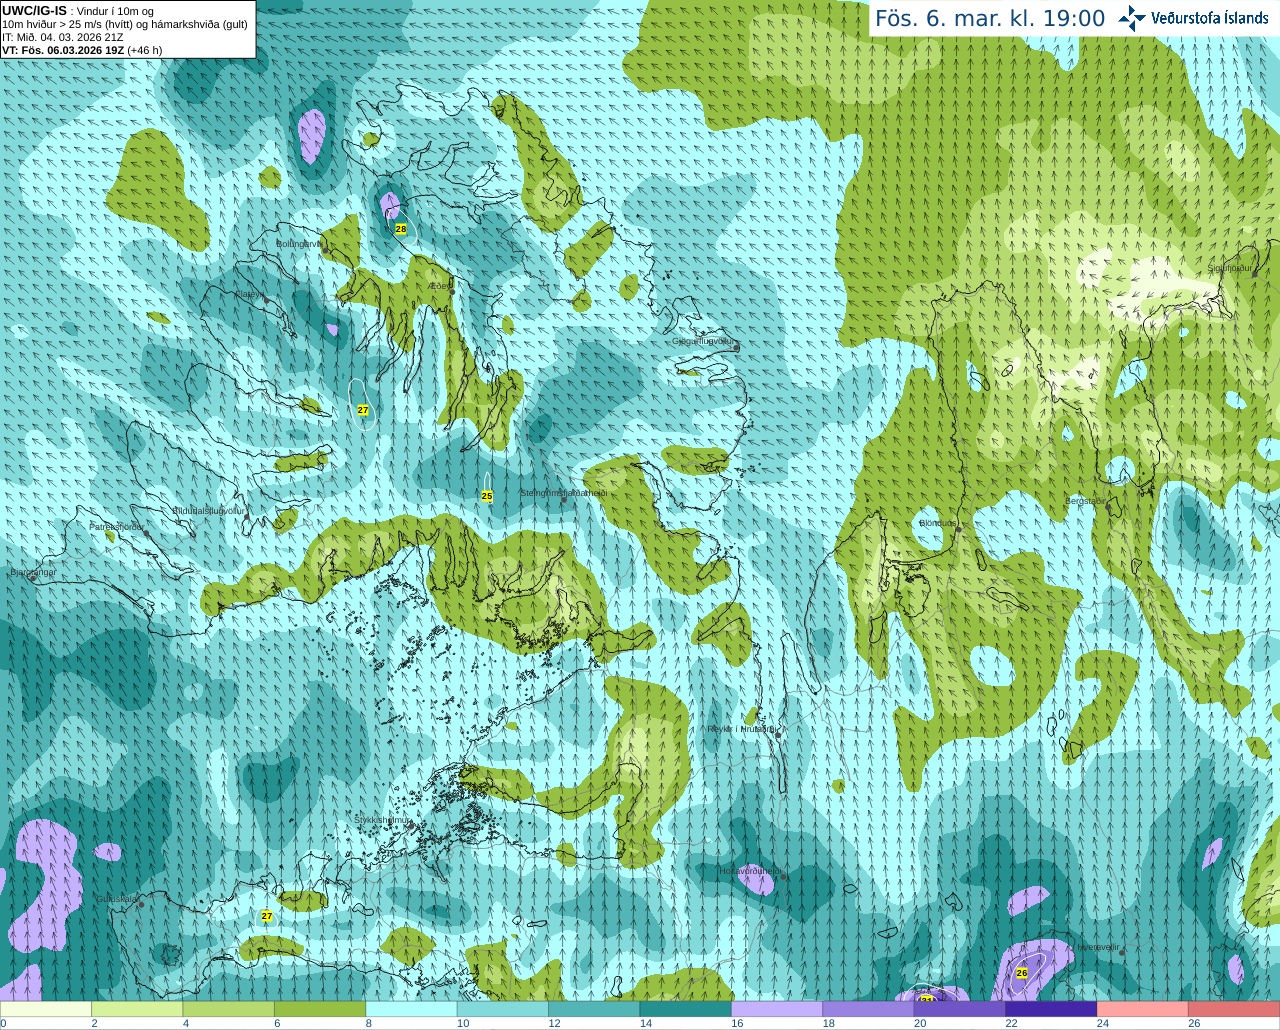The image size is (1280, 1030).
Task: Click the Gjögurflugvöllur station dot
Action: [x=737, y=347]
